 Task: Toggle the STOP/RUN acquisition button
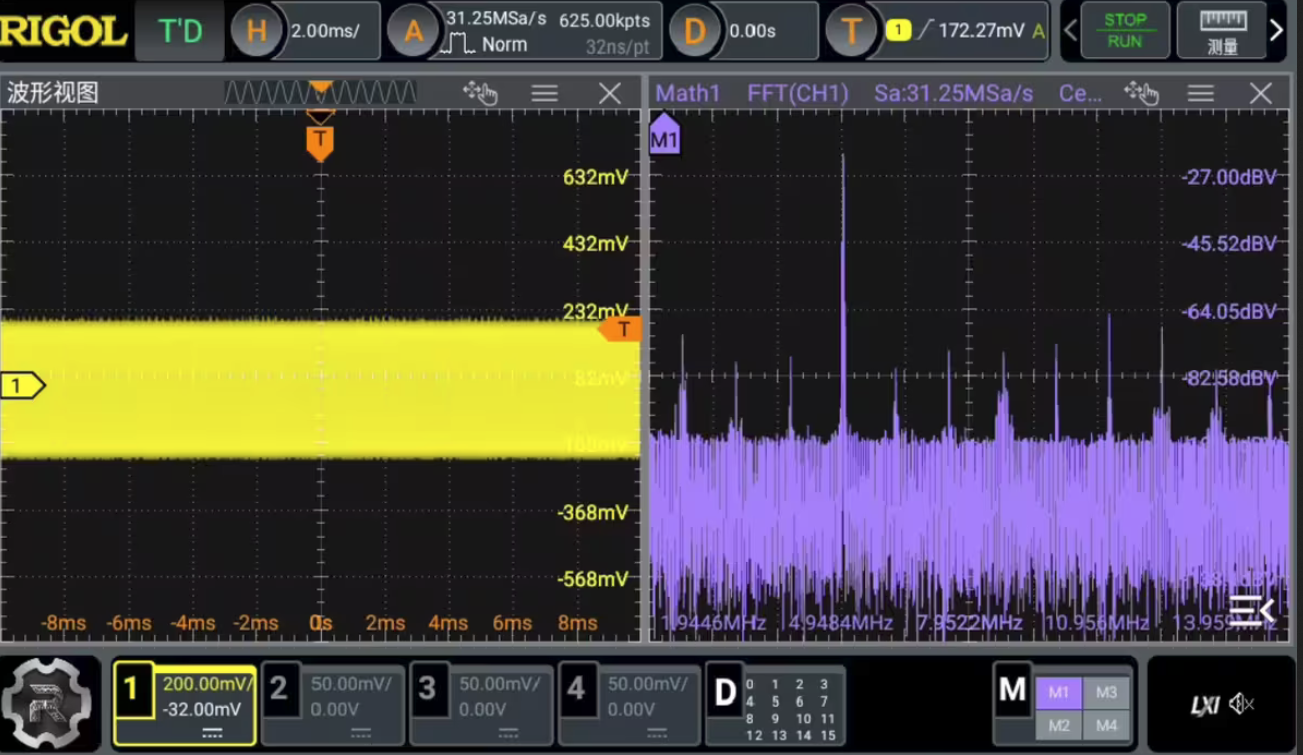point(1125,31)
